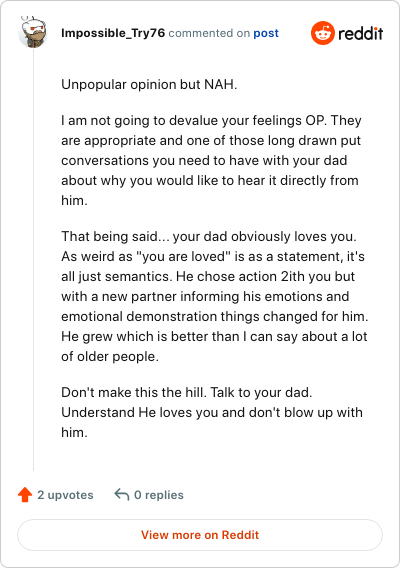Click the words 'of older people.'
Image resolution: width=400 pixels, height=568 pixels.
pyautogui.click(x=110, y=356)
